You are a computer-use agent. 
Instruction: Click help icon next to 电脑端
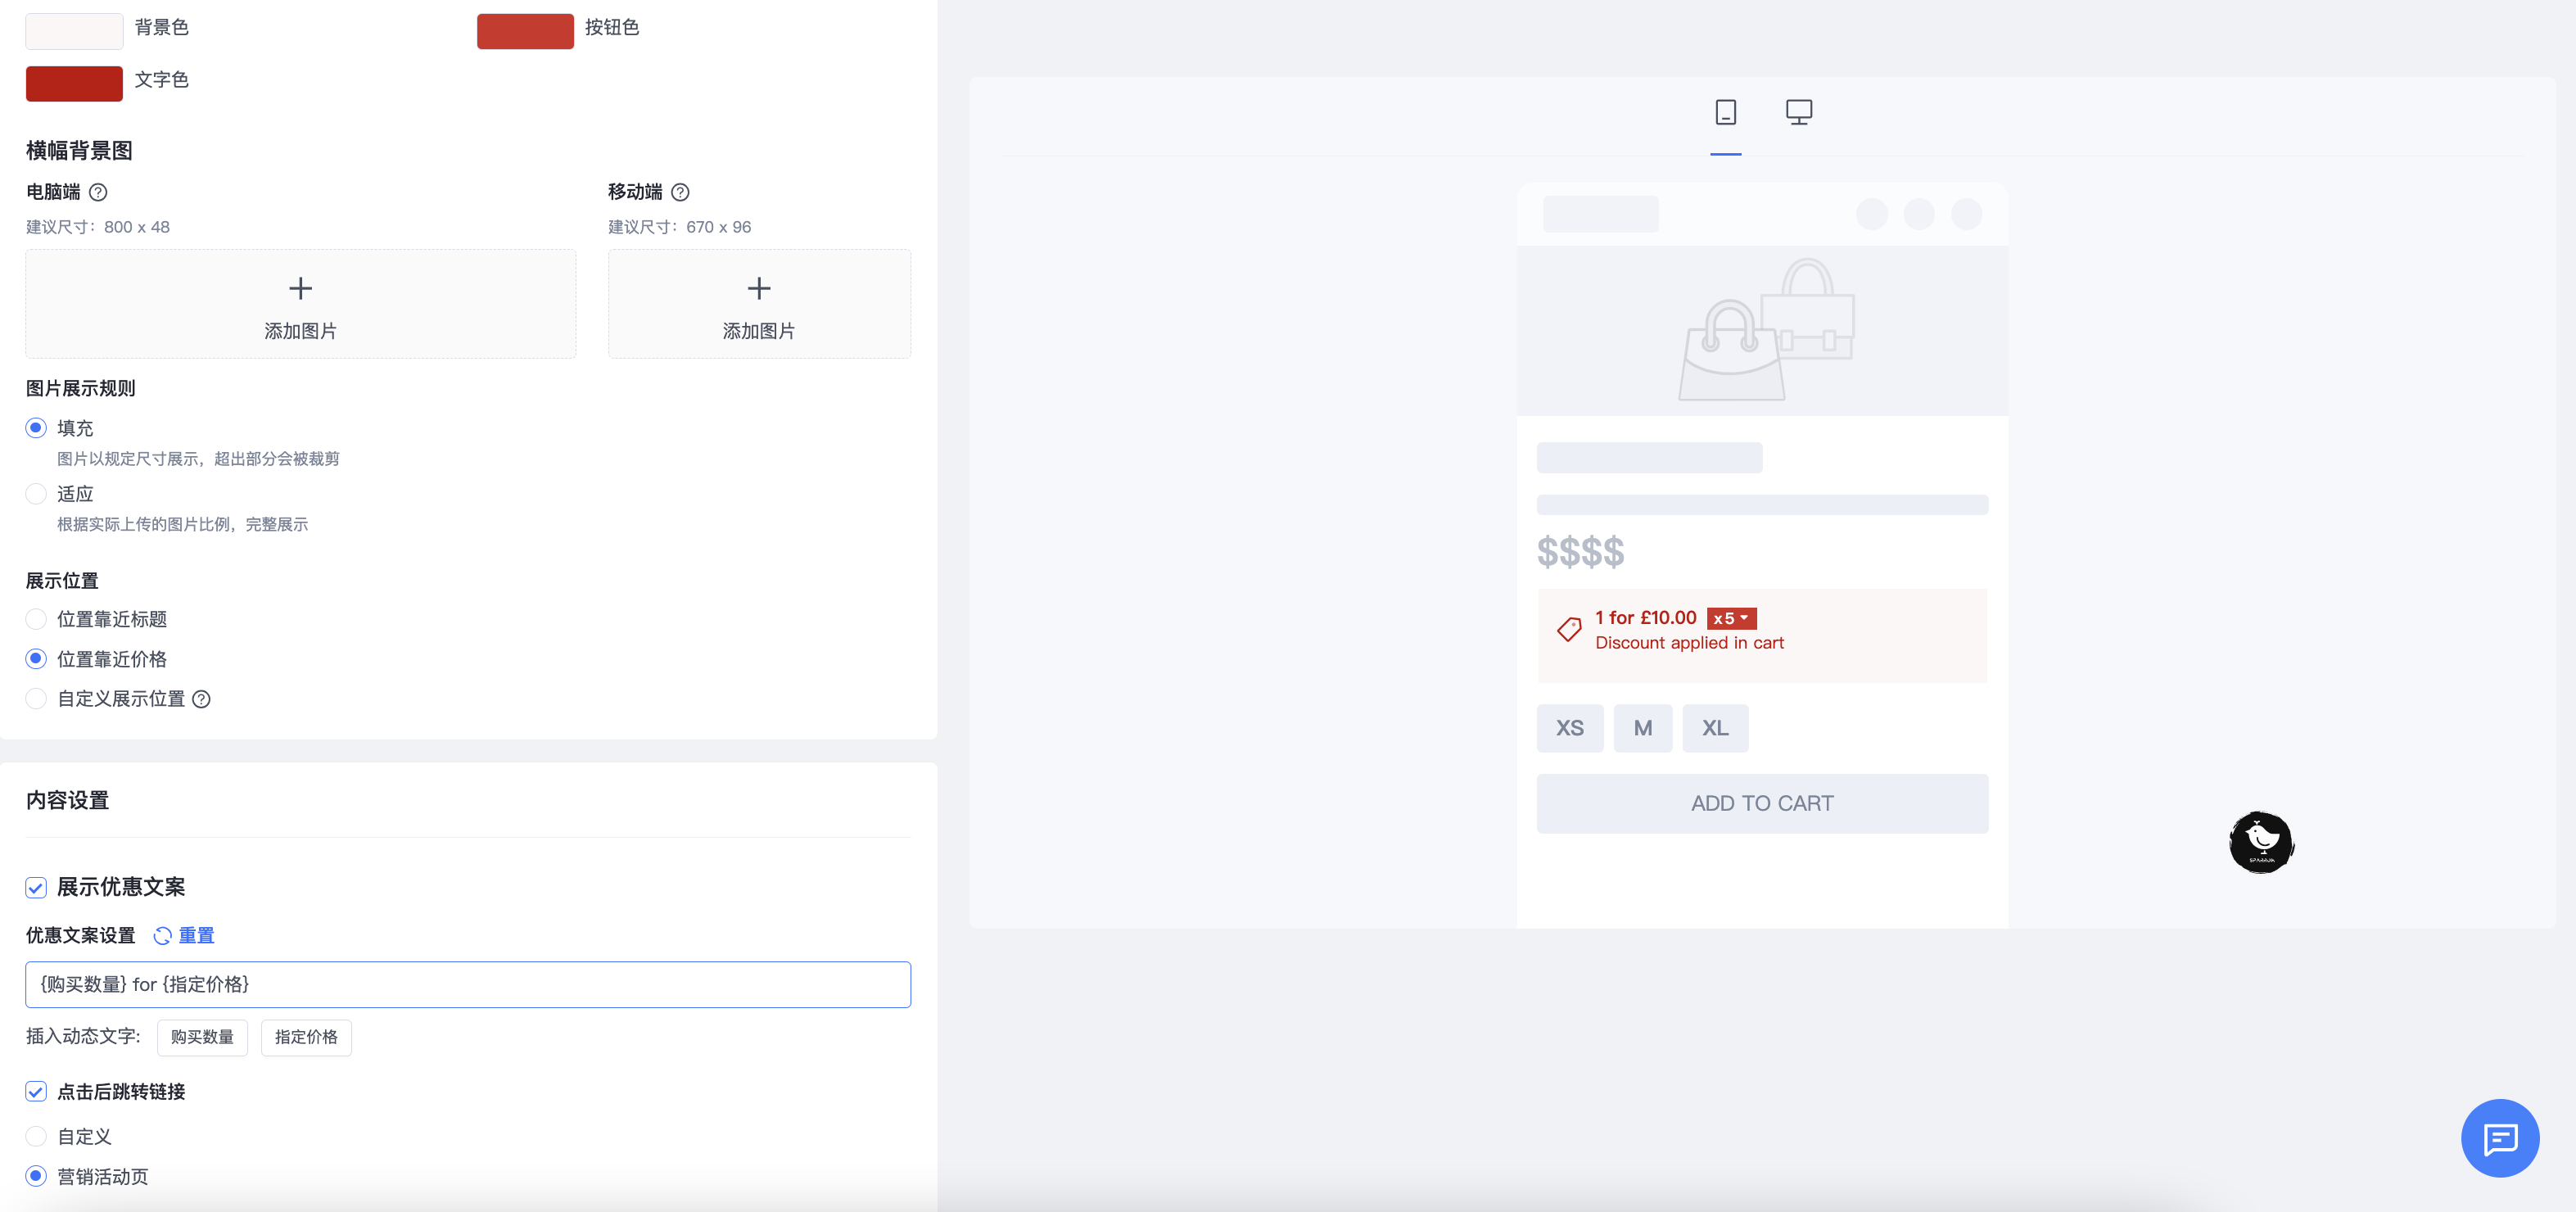click(98, 192)
